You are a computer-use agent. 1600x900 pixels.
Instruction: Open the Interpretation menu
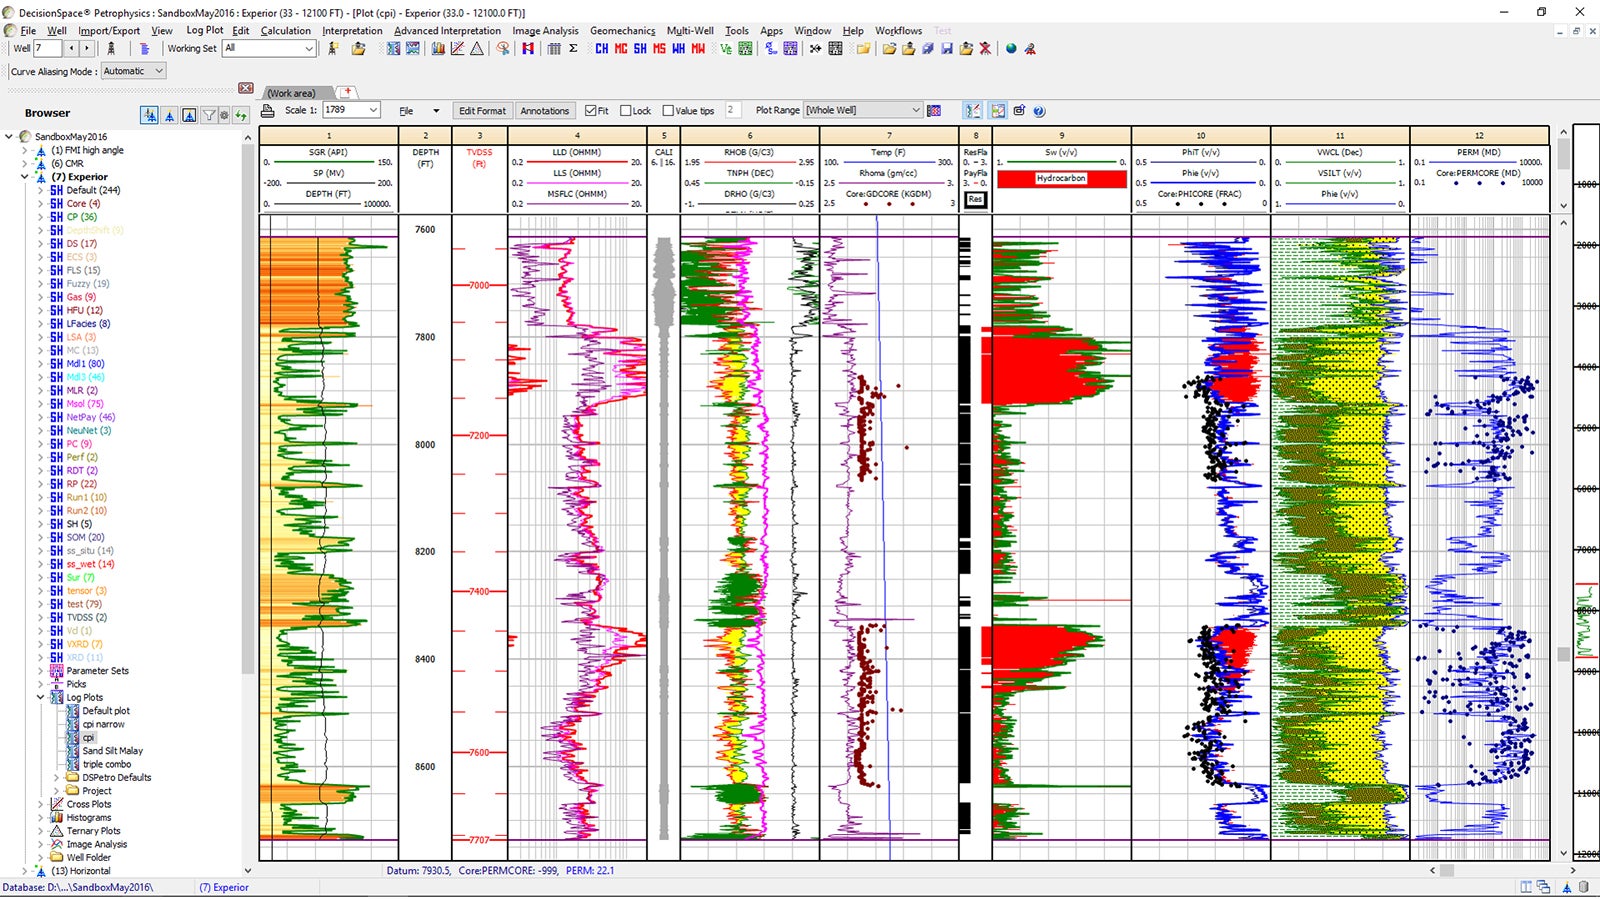pos(352,31)
